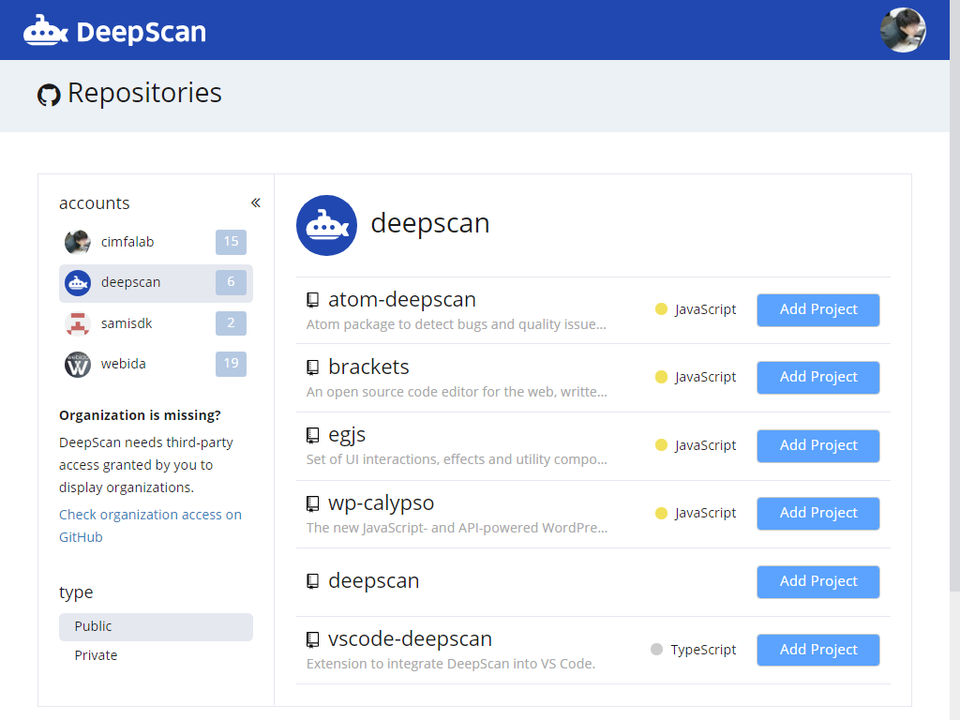The width and height of the screenshot is (960, 720).
Task: Open the vscode-deepscan repository name
Action: [x=410, y=640]
